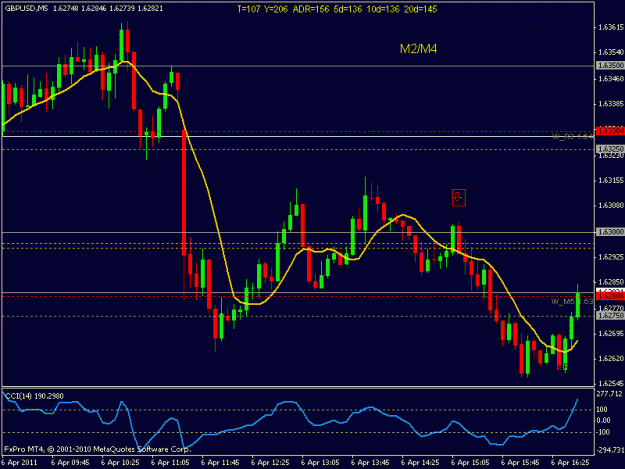The width and height of the screenshot is (625, 469).
Task: Click the 1.63615 price scale value
Action: (611, 27)
